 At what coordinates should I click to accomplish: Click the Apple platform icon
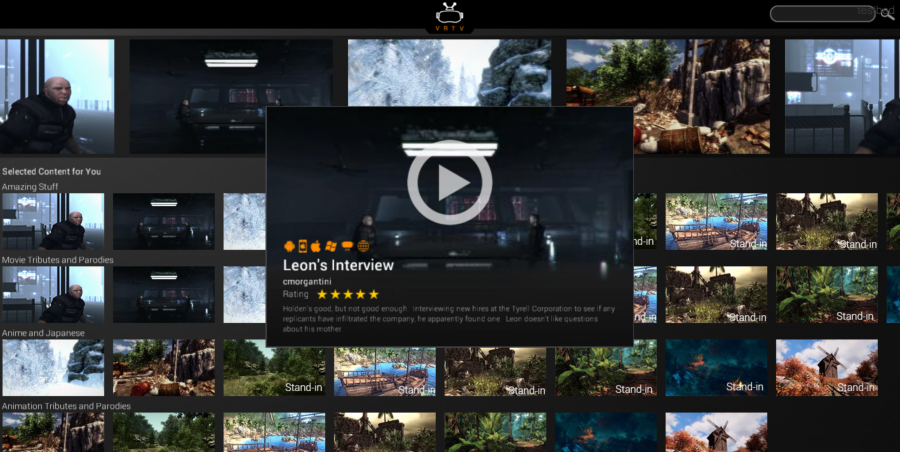pos(316,245)
